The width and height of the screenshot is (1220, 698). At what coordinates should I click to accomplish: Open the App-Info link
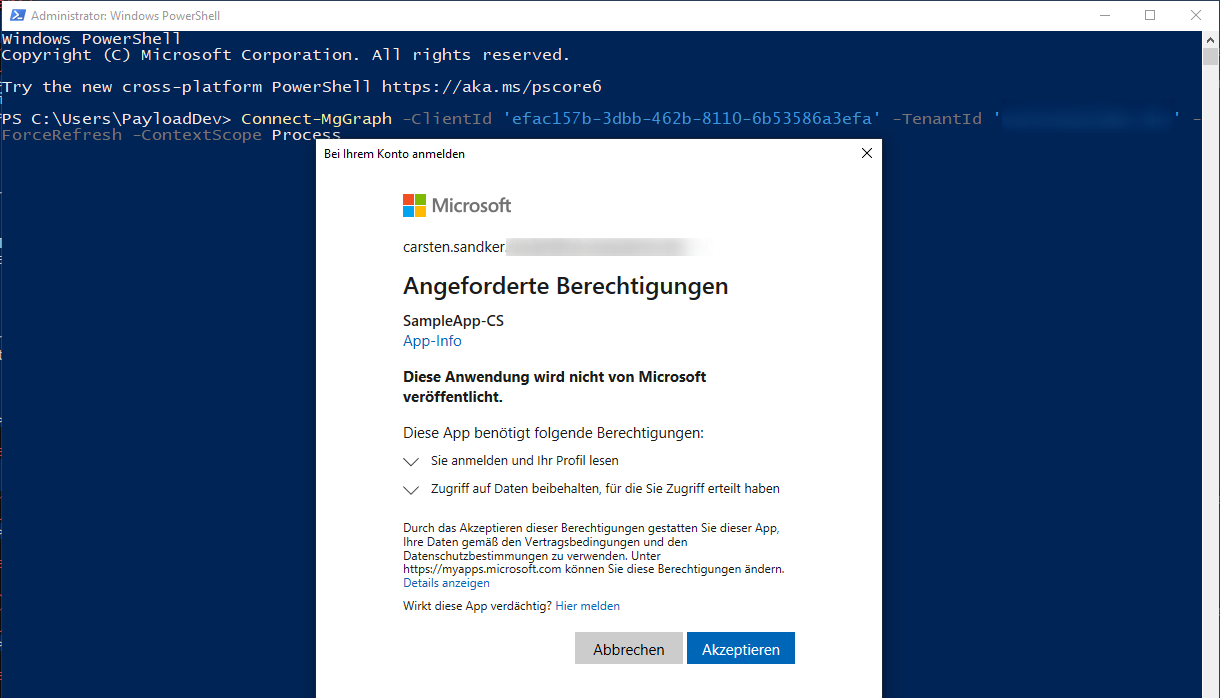(432, 340)
